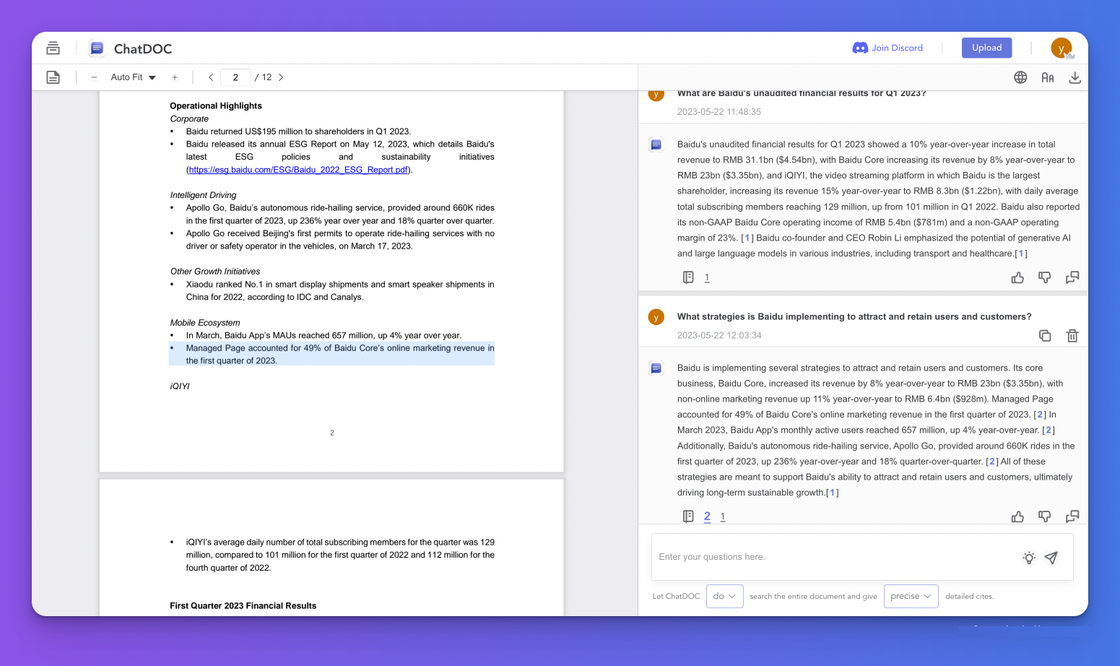Image resolution: width=1120 pixels, height=666 pixels.
Task: Click the question input field
Action: pos(830,557)
